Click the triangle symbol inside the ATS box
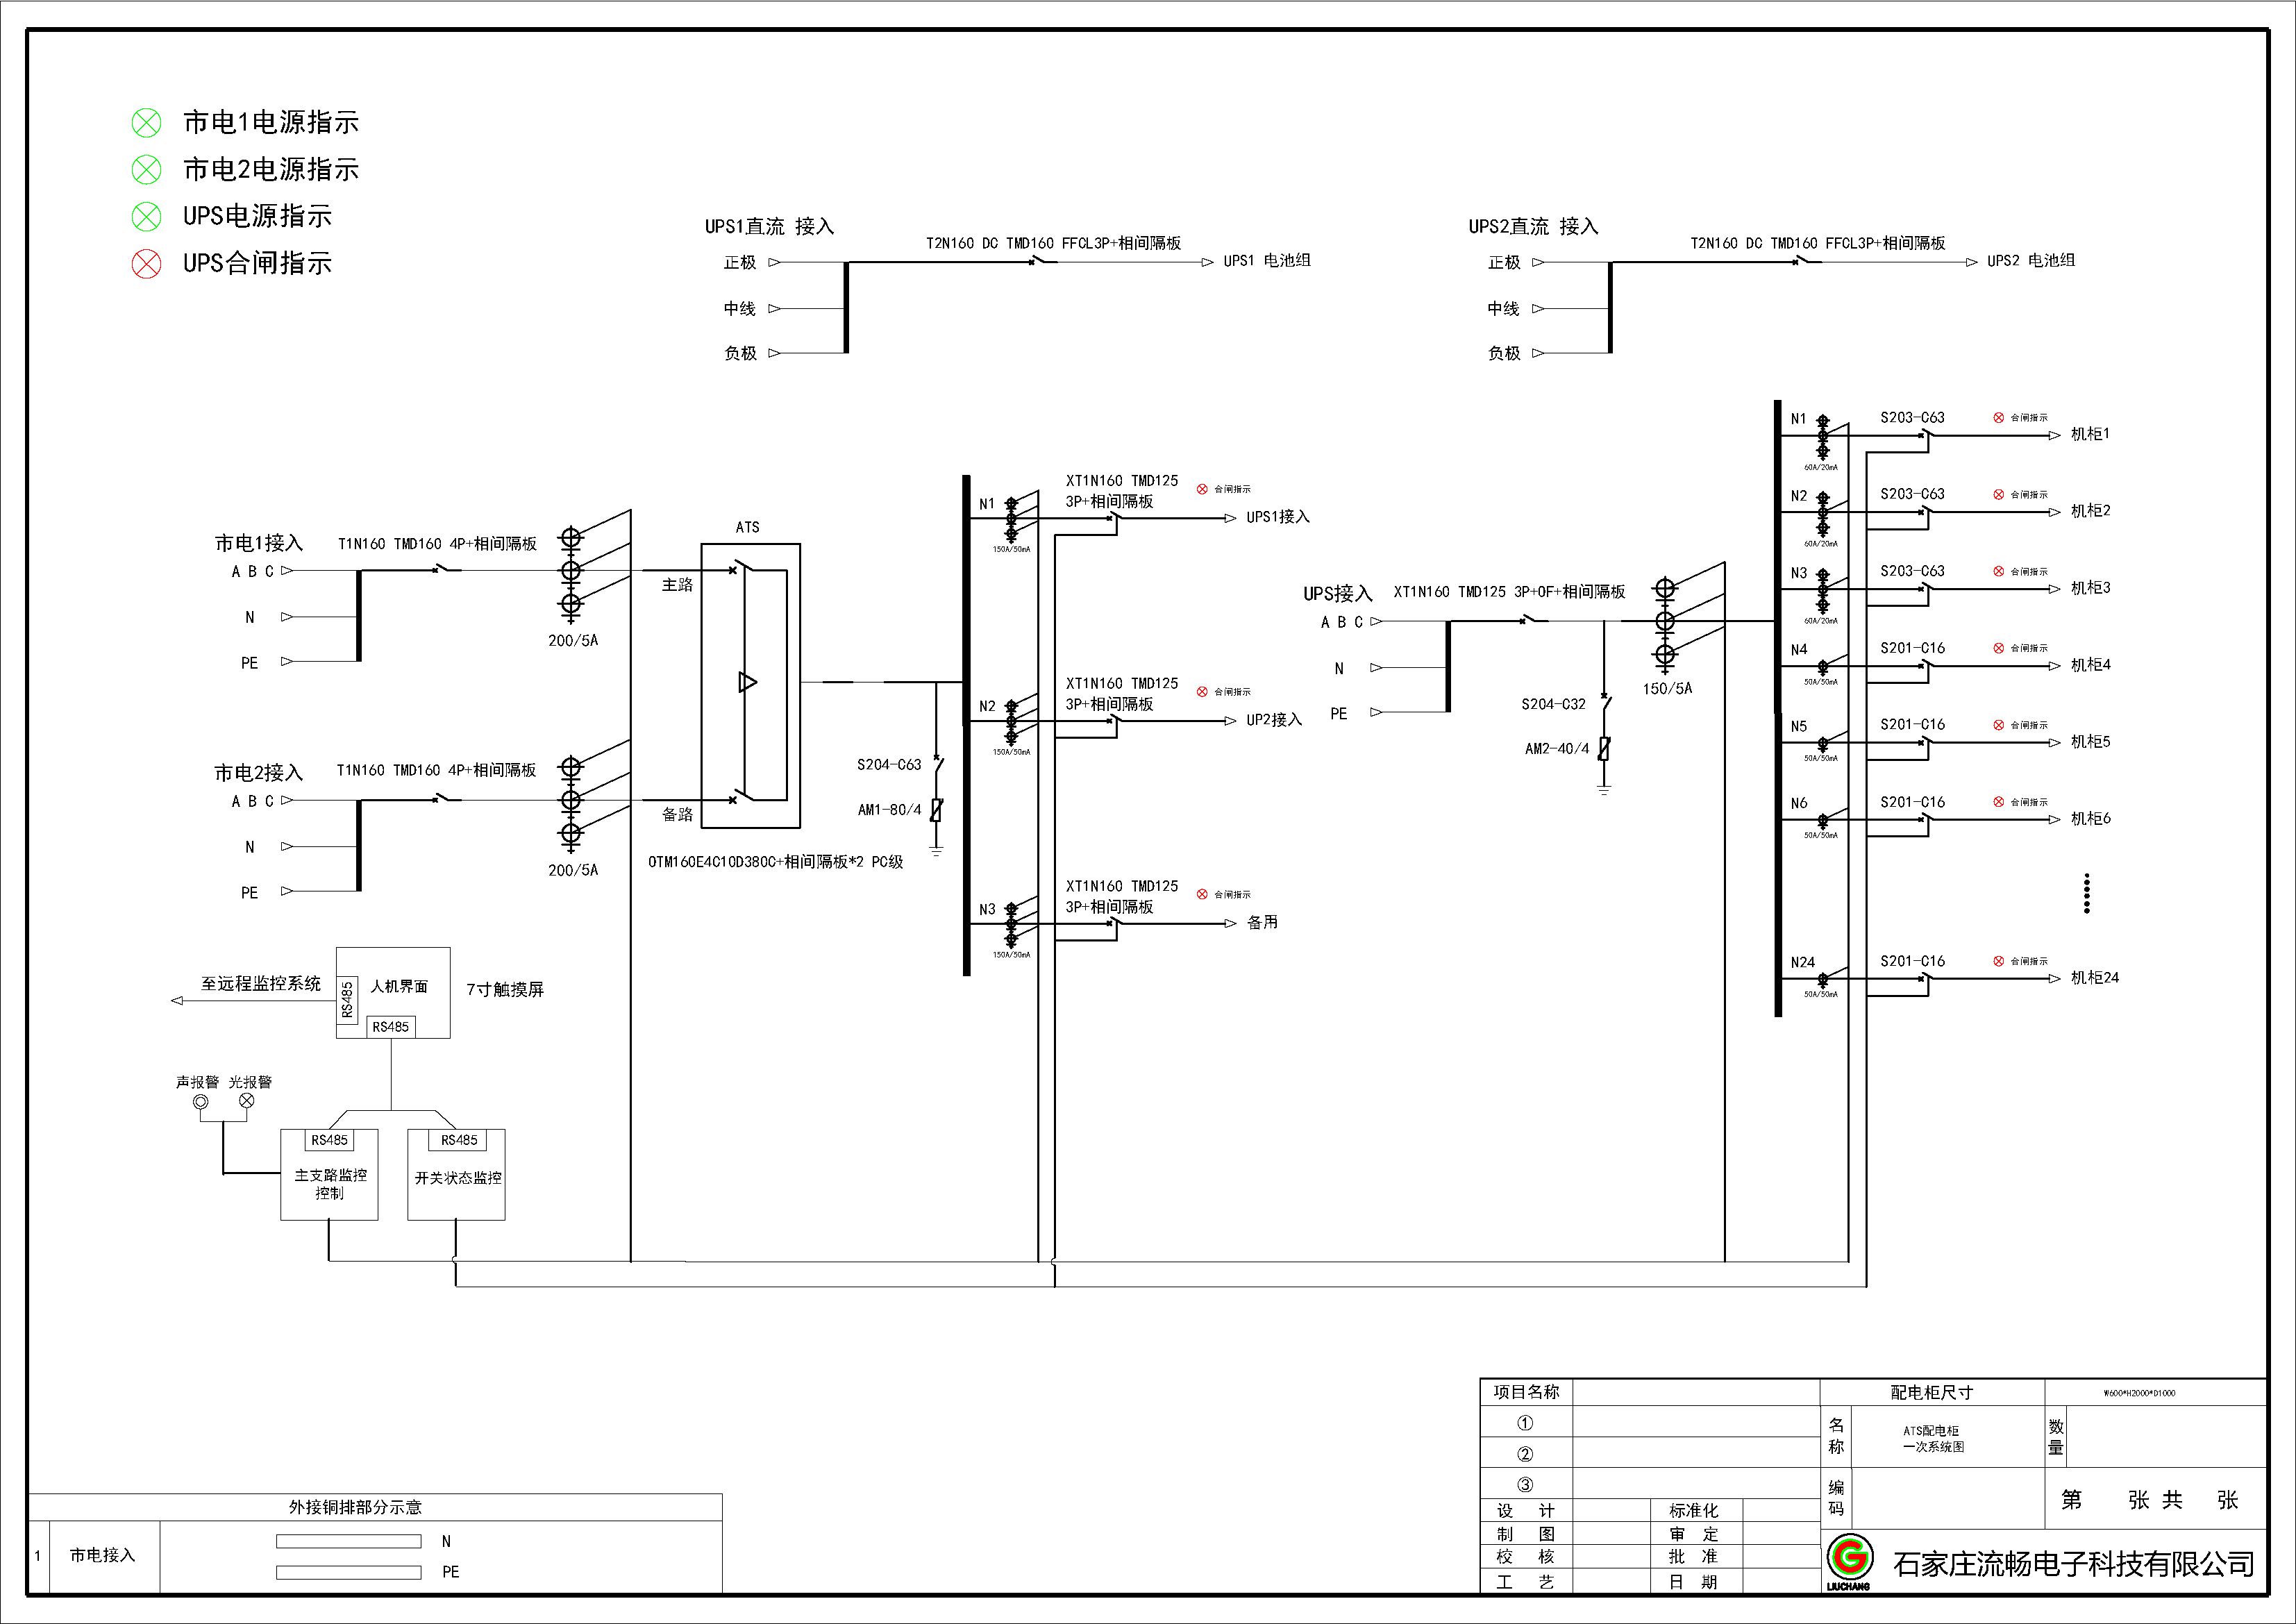This screenshot has height=1624, width=2296. (748, 682)
